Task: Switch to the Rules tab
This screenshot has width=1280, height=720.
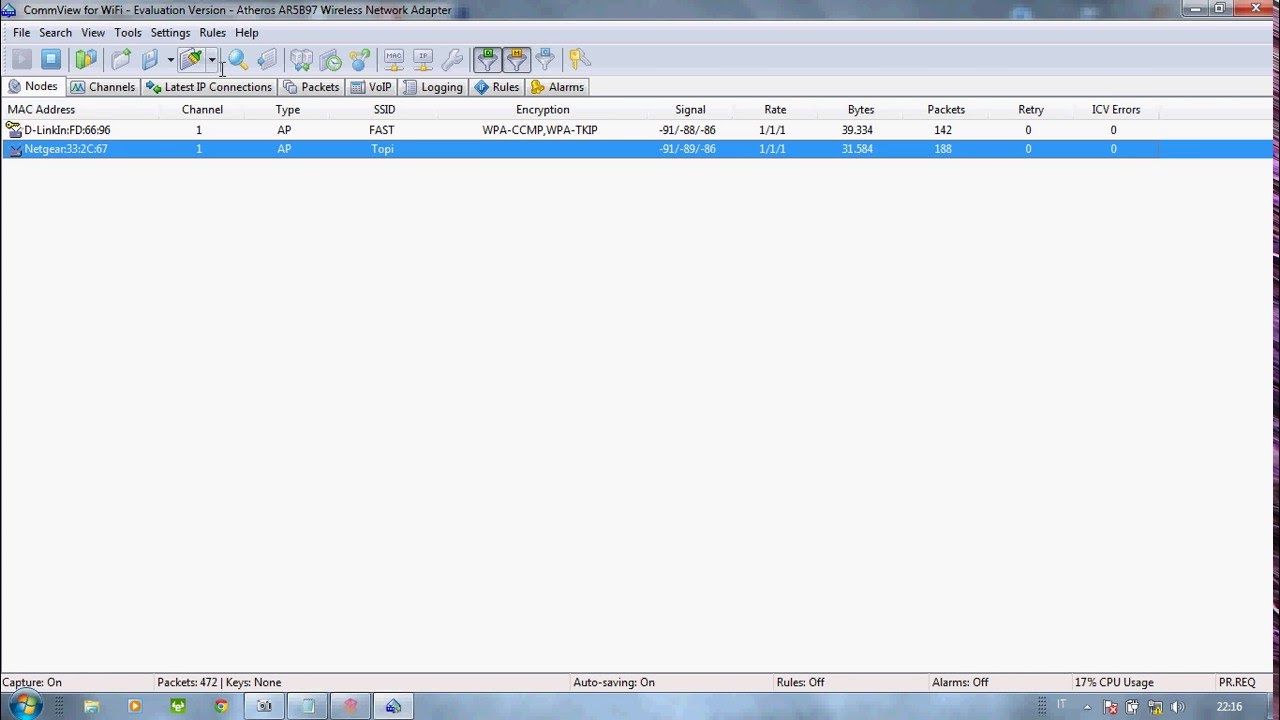Action: [x=497, y=87]
